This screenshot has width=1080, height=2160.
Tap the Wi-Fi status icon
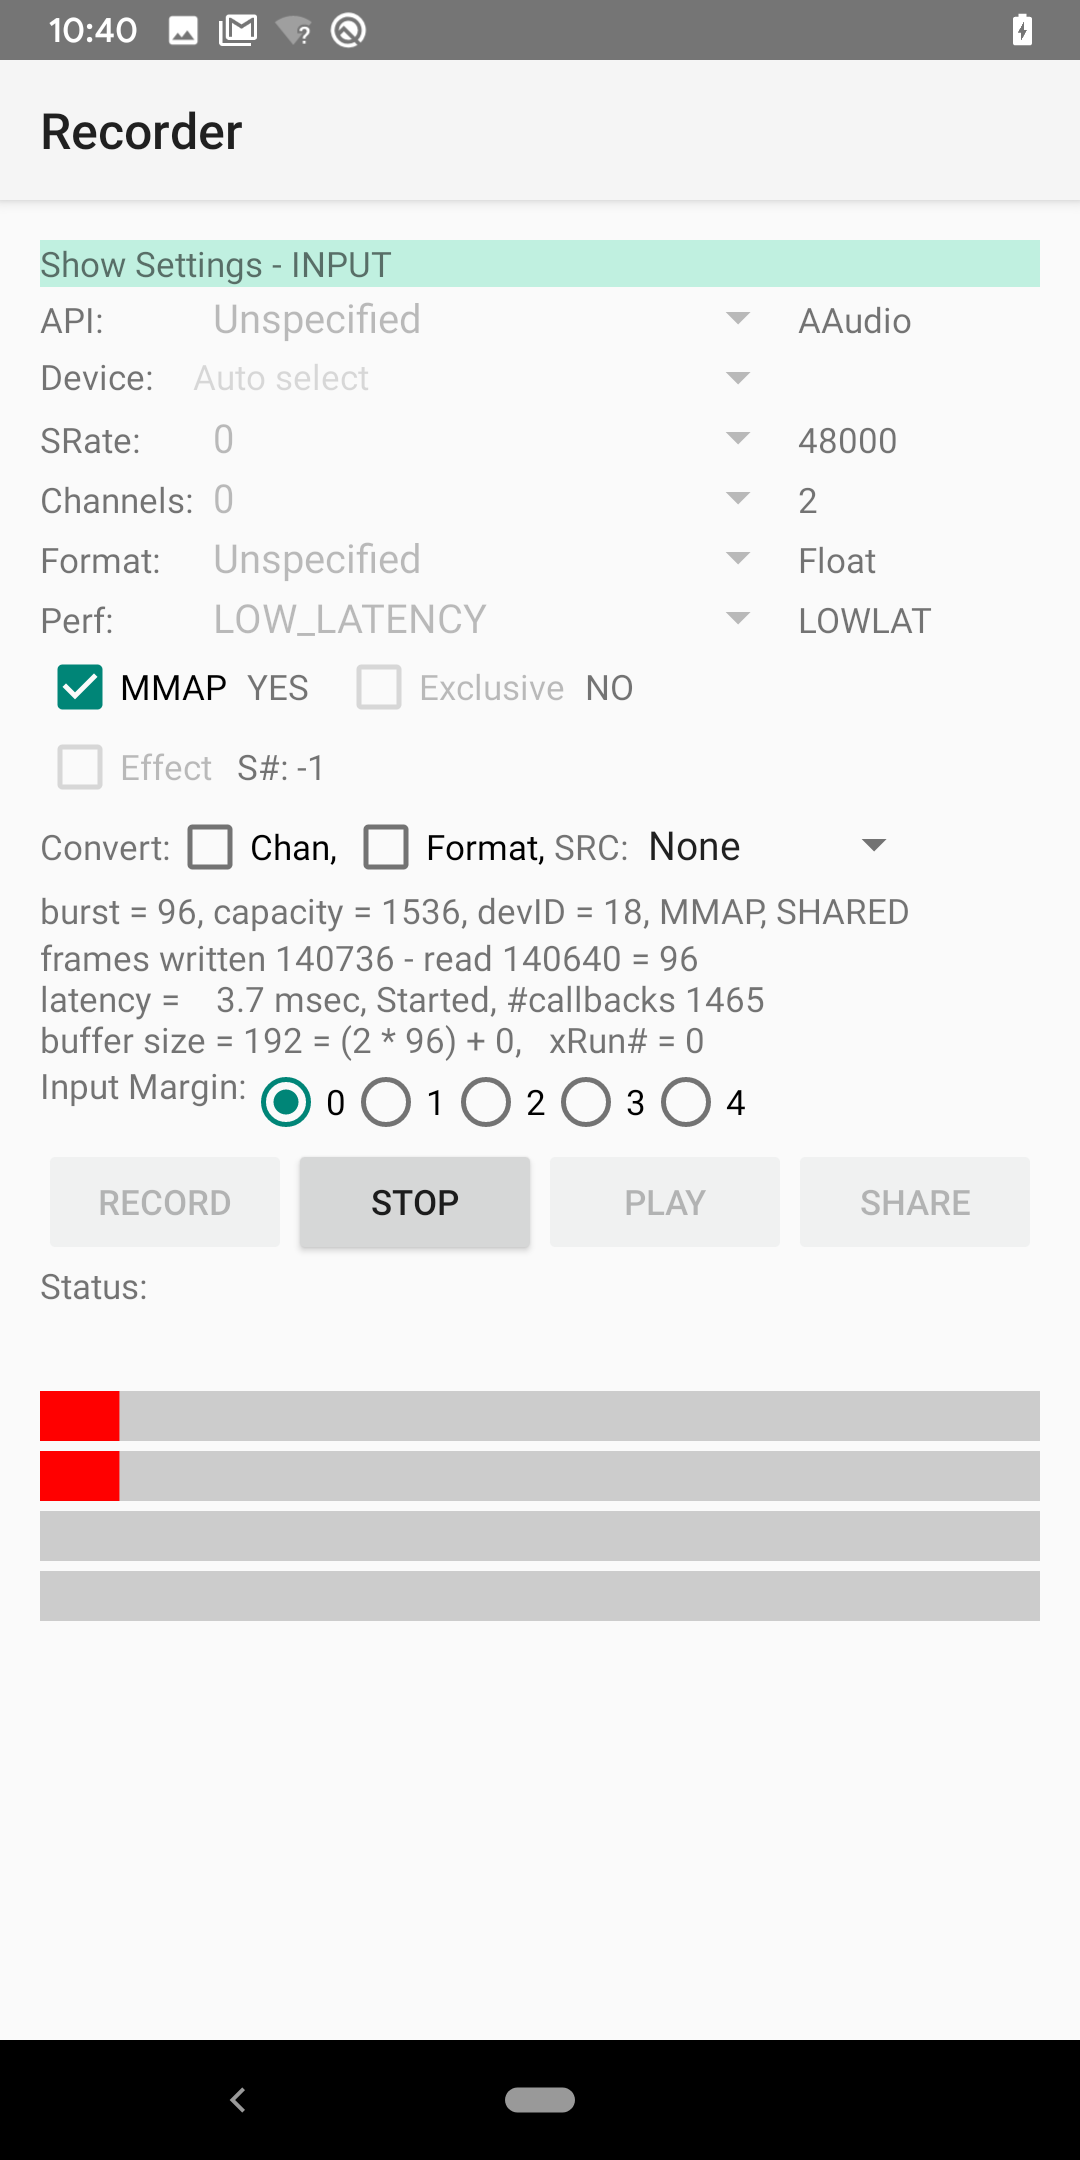pos(294,31)
